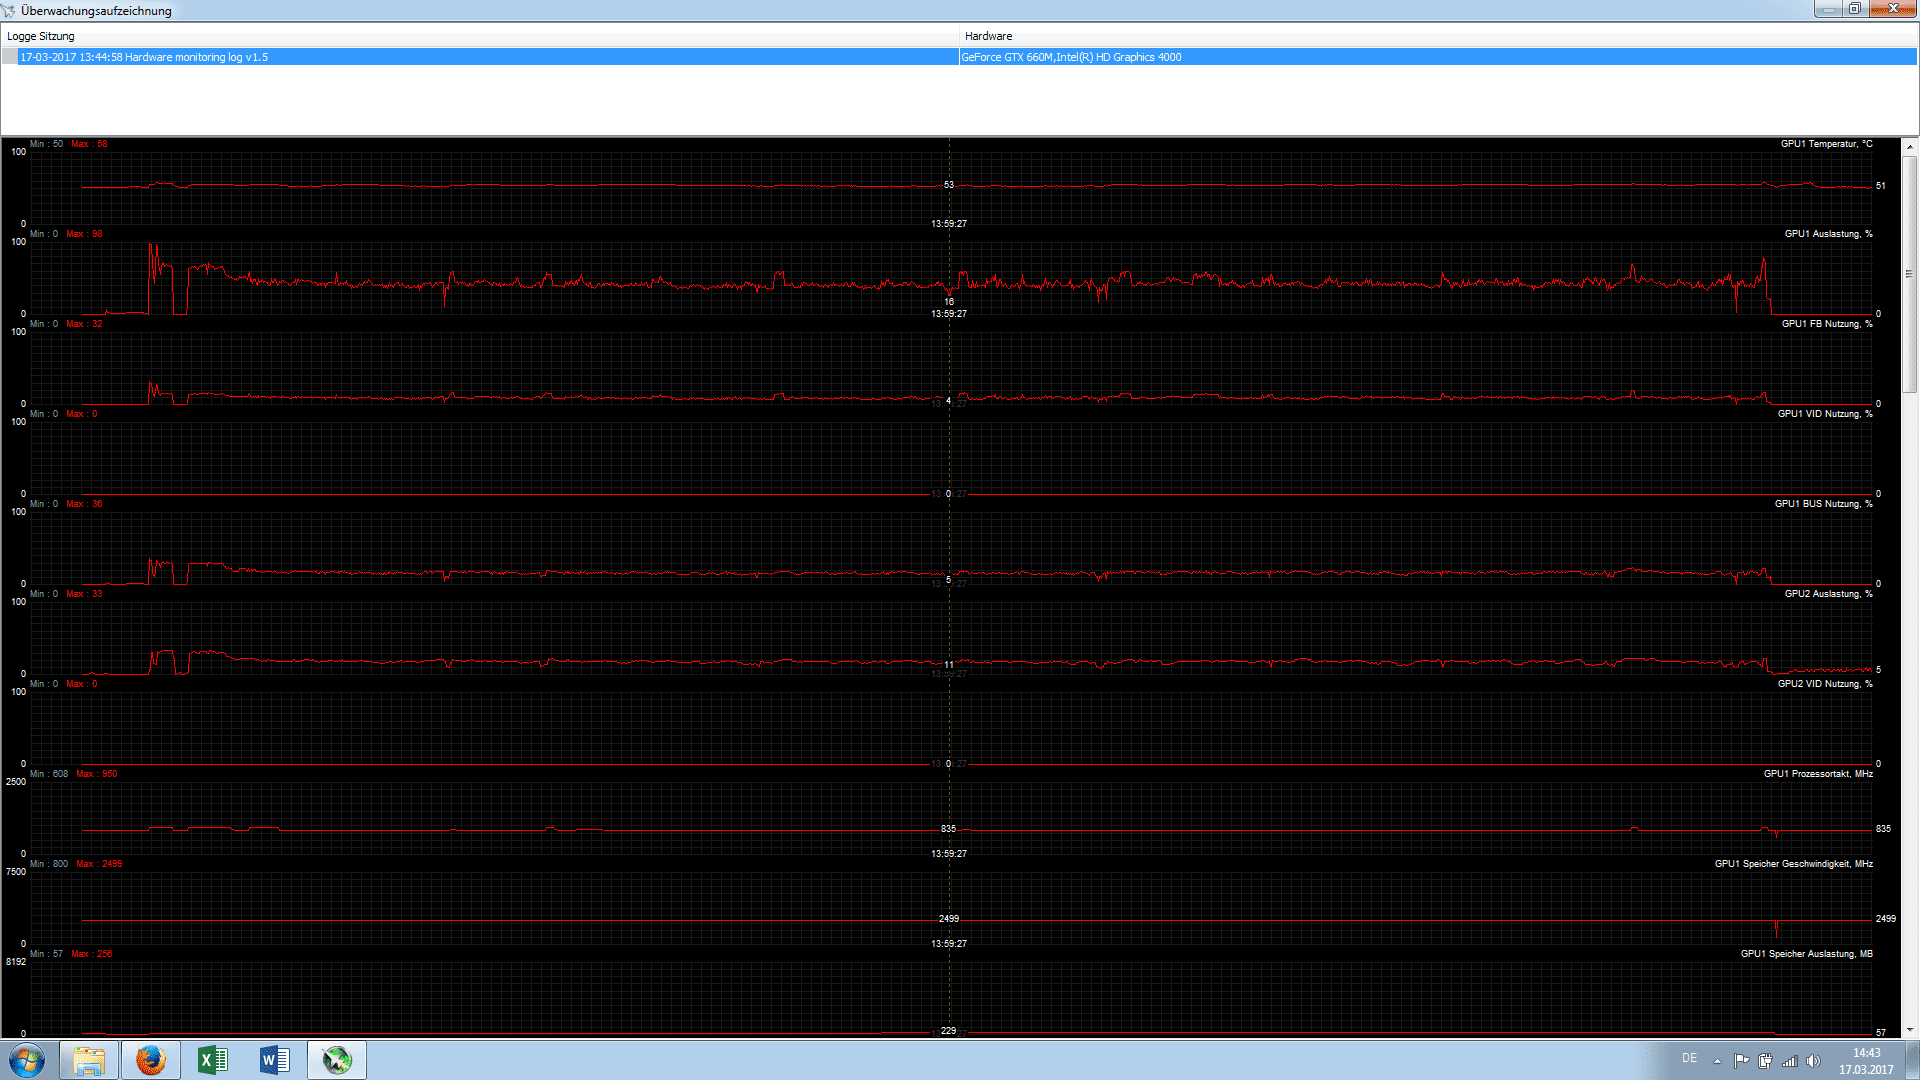Image resolution: width=1920 pixels, height=1080 pixels.
Task: Click the GPU2 VID Nutzung graph label
Action: [1825, 684]
